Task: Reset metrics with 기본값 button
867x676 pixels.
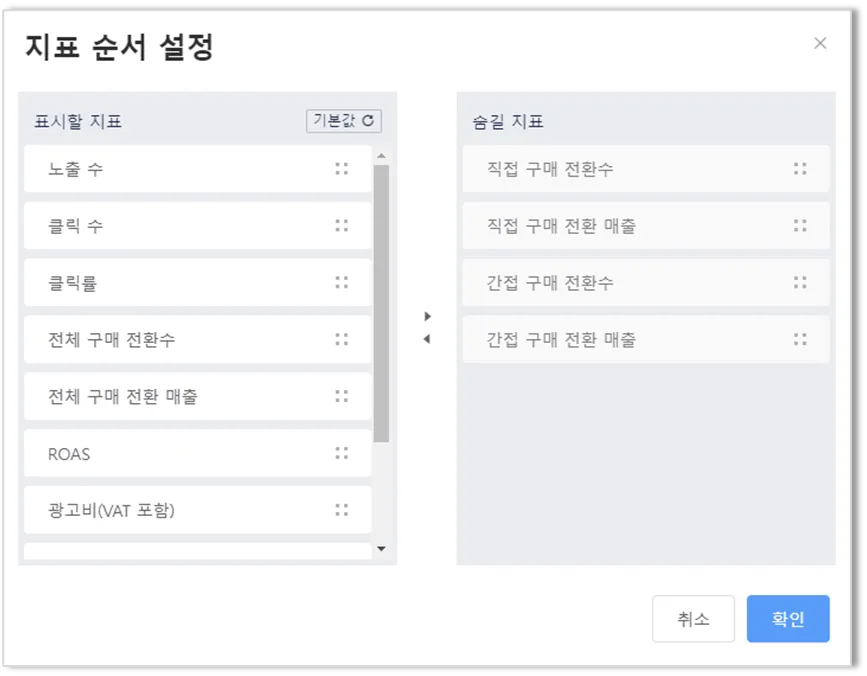Action: (x=344, y=121)
